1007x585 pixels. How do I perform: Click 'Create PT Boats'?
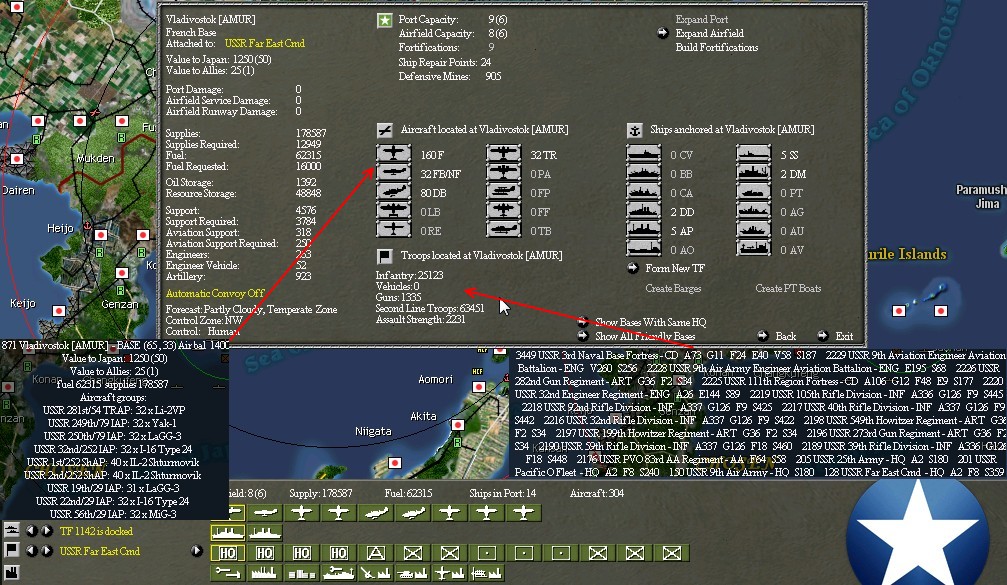point(788,288)
